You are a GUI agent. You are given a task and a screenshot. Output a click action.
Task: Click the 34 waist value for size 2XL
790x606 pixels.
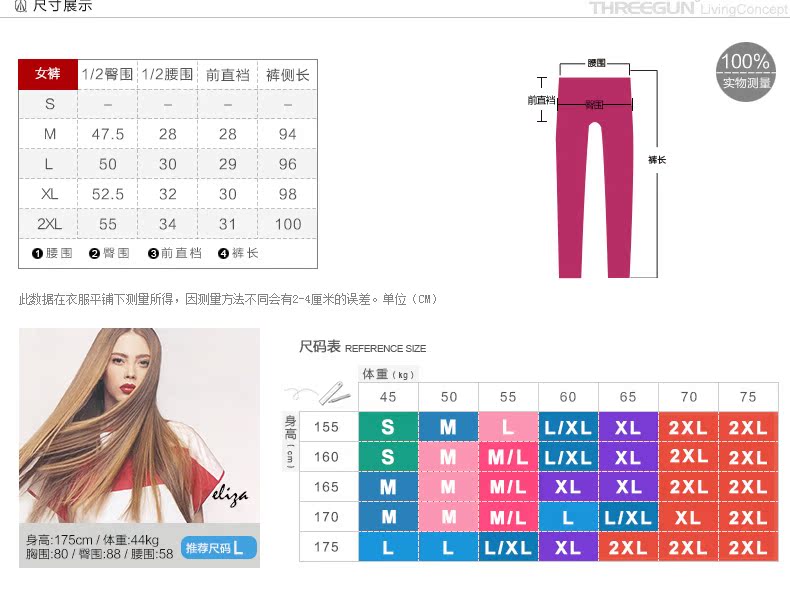pyautogui.click(x=168, y=224)
